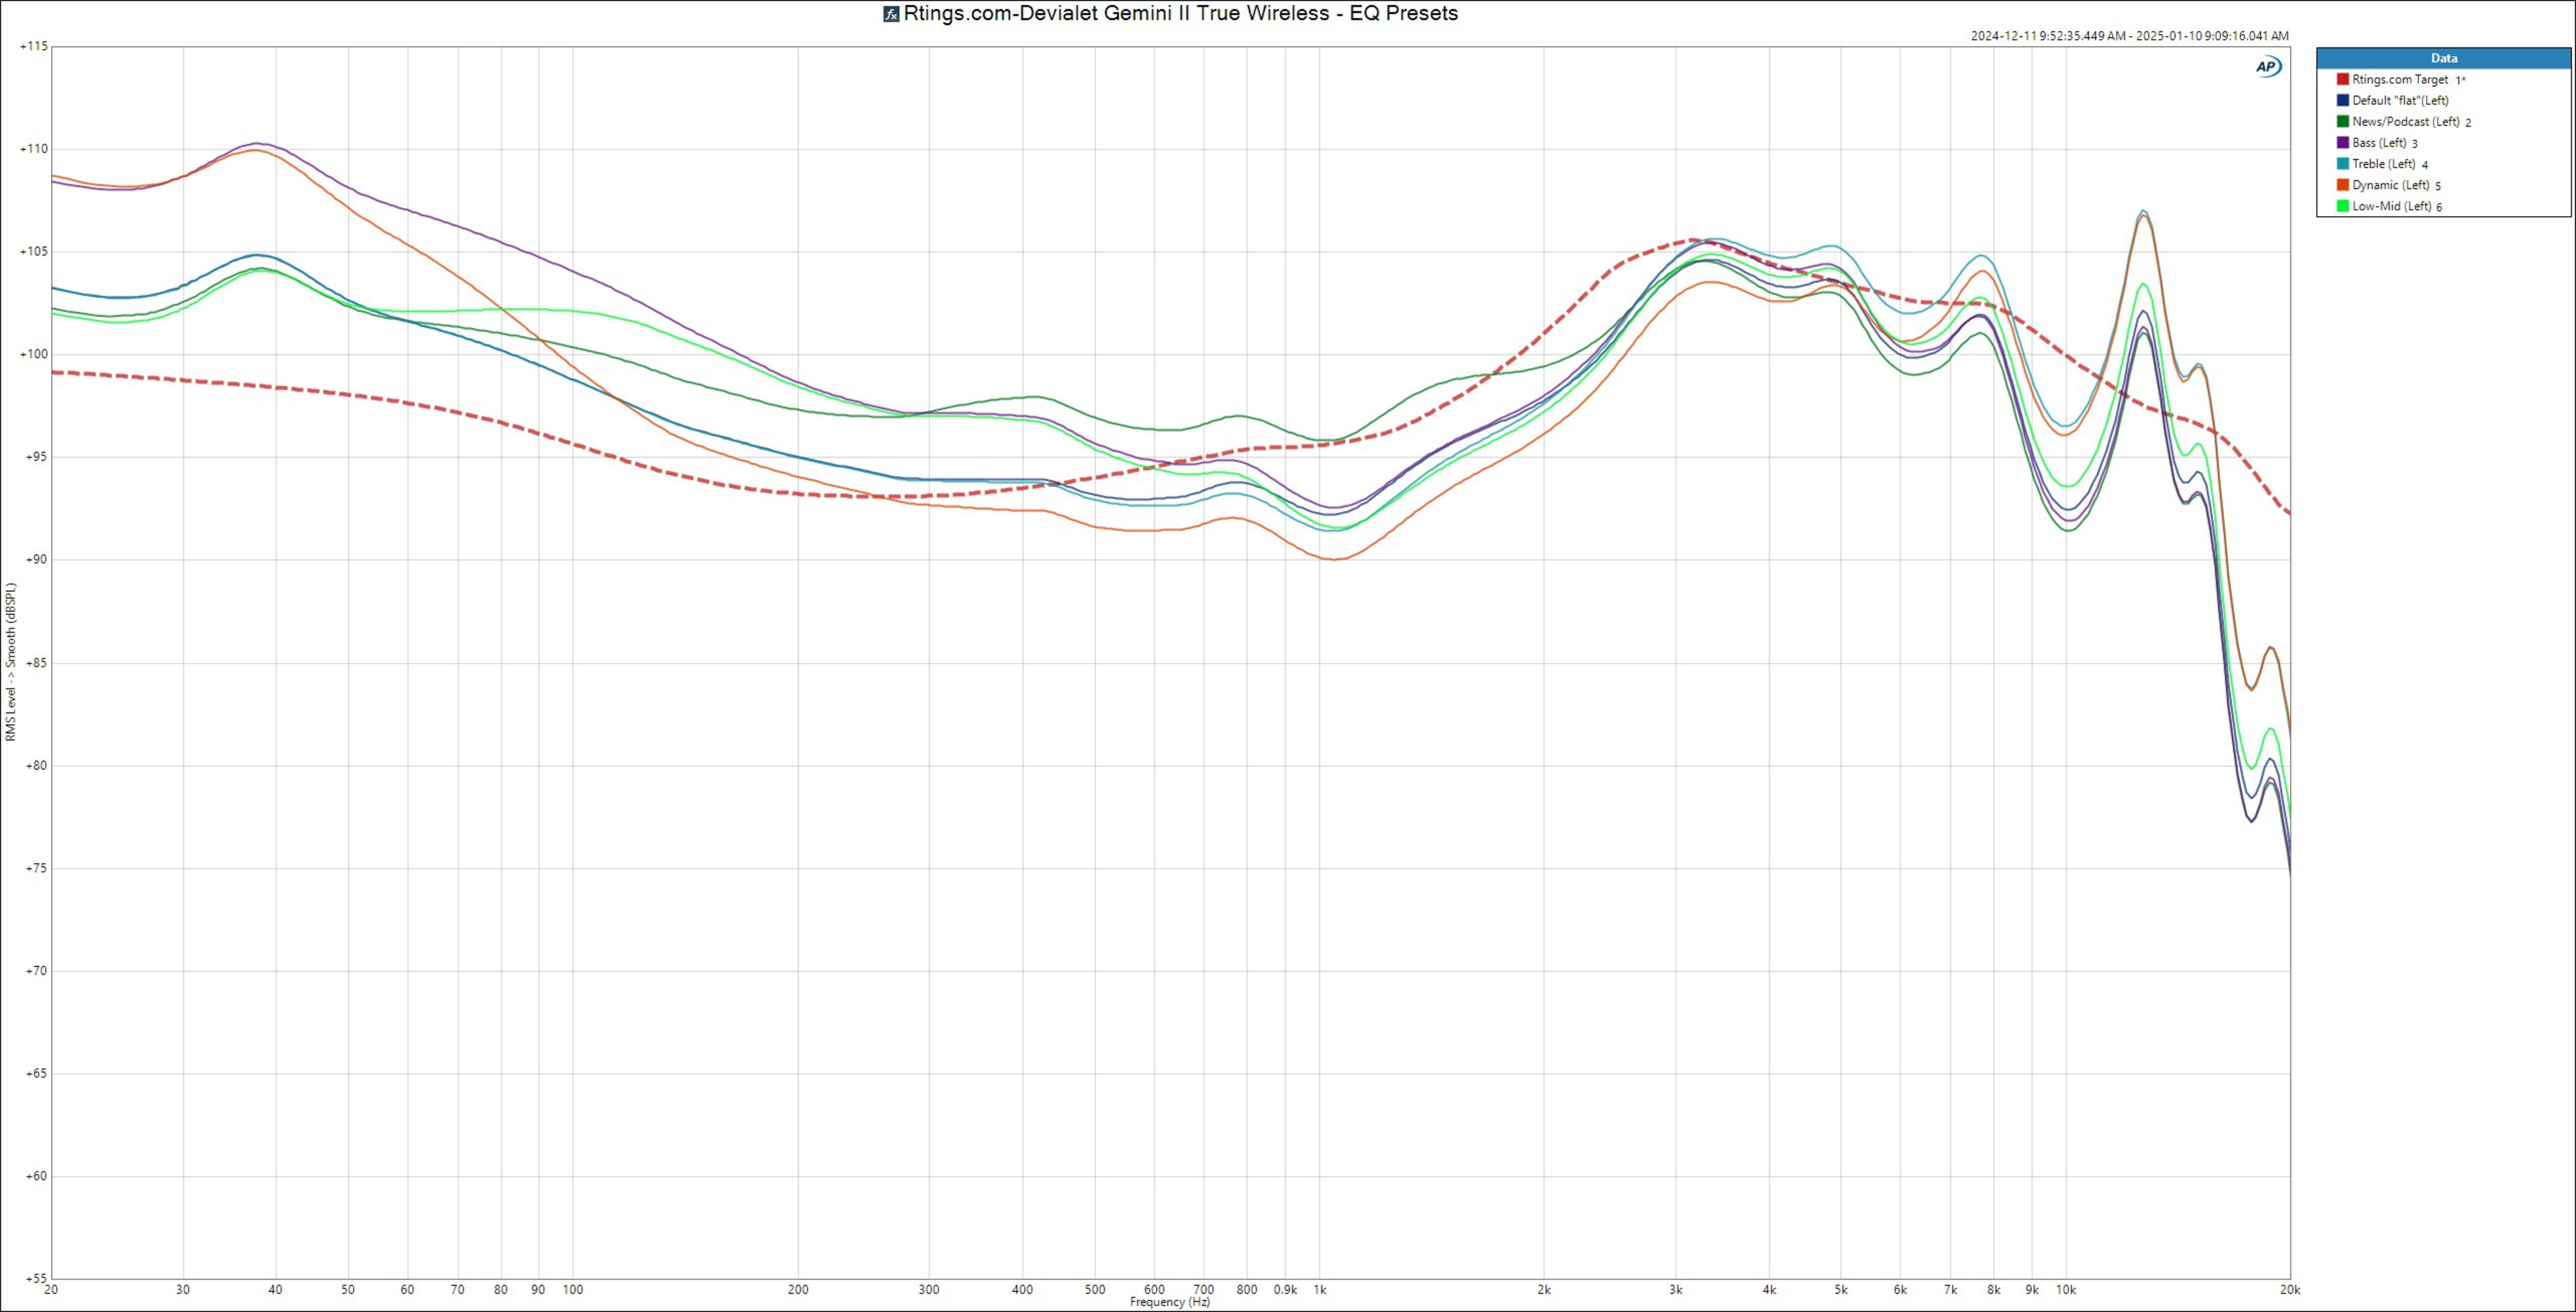
Task: Click the AP logo icon in graph corner
Action: click(2267, 67)
